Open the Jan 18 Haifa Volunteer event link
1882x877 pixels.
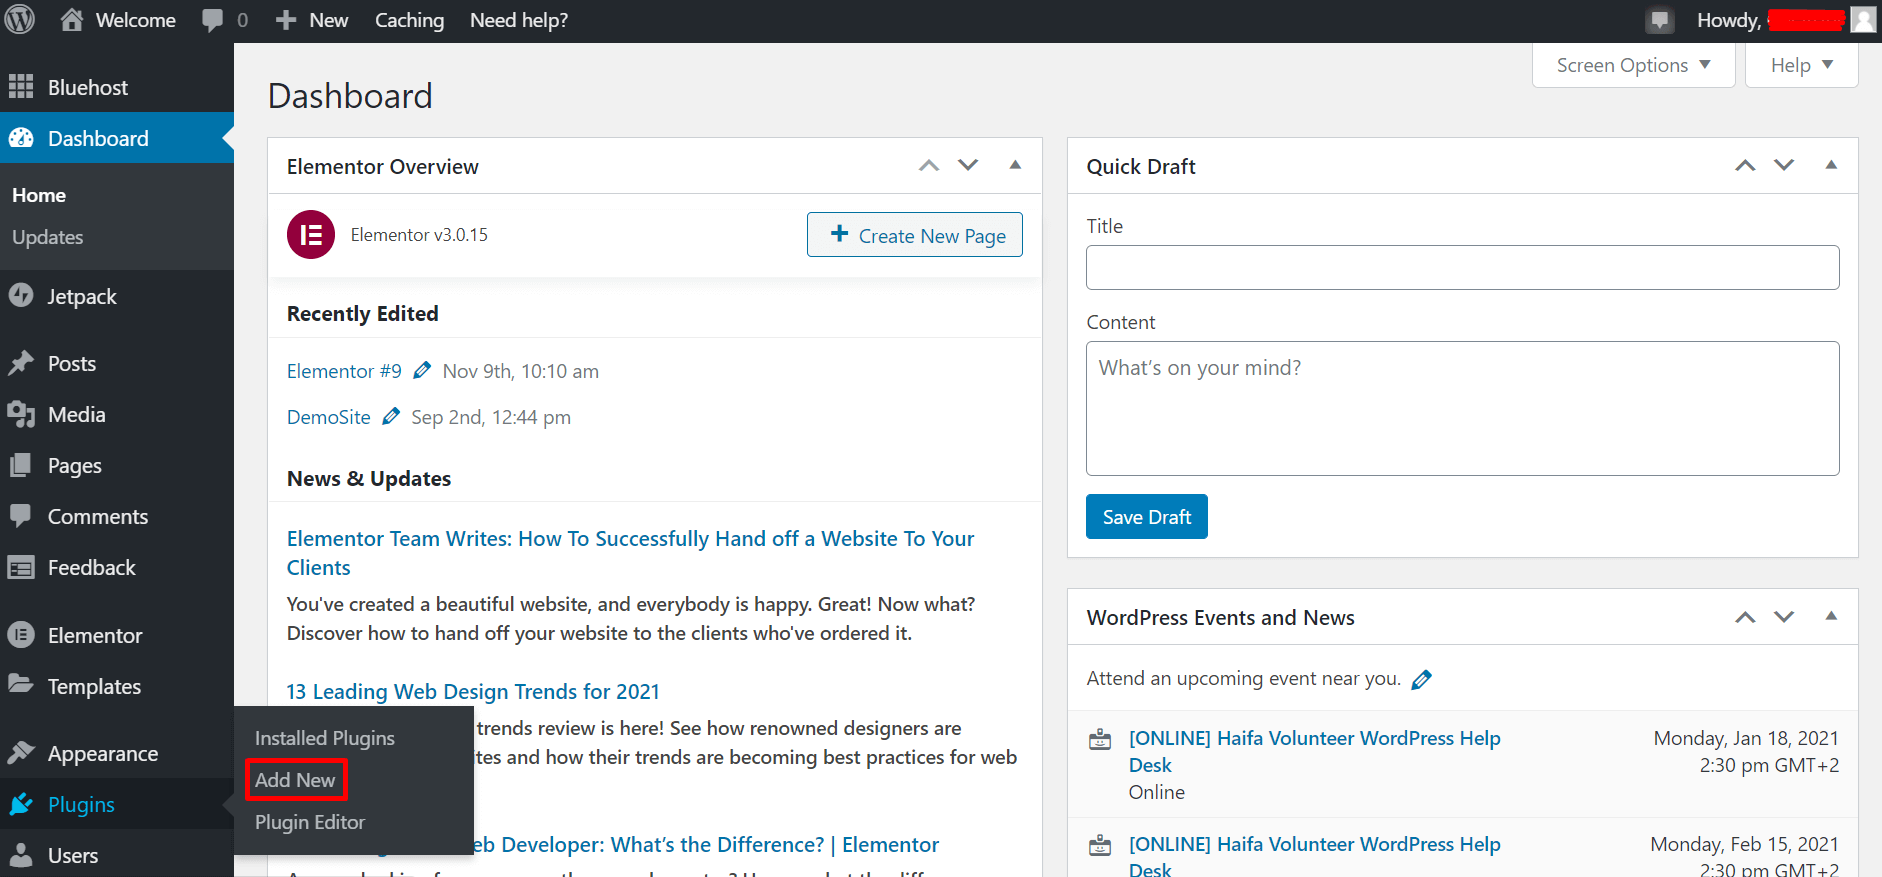point(1315,751)
